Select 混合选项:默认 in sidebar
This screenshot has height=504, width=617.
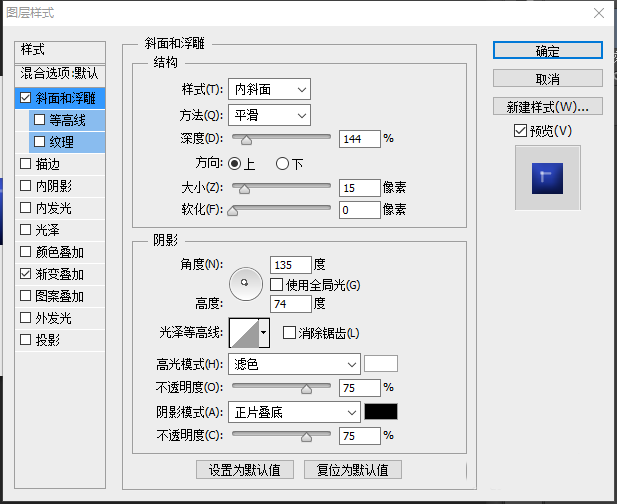tap(60, 74)
